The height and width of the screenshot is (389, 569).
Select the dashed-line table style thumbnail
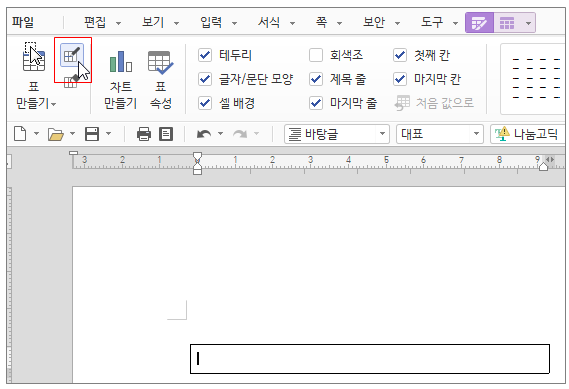[533, 78]
